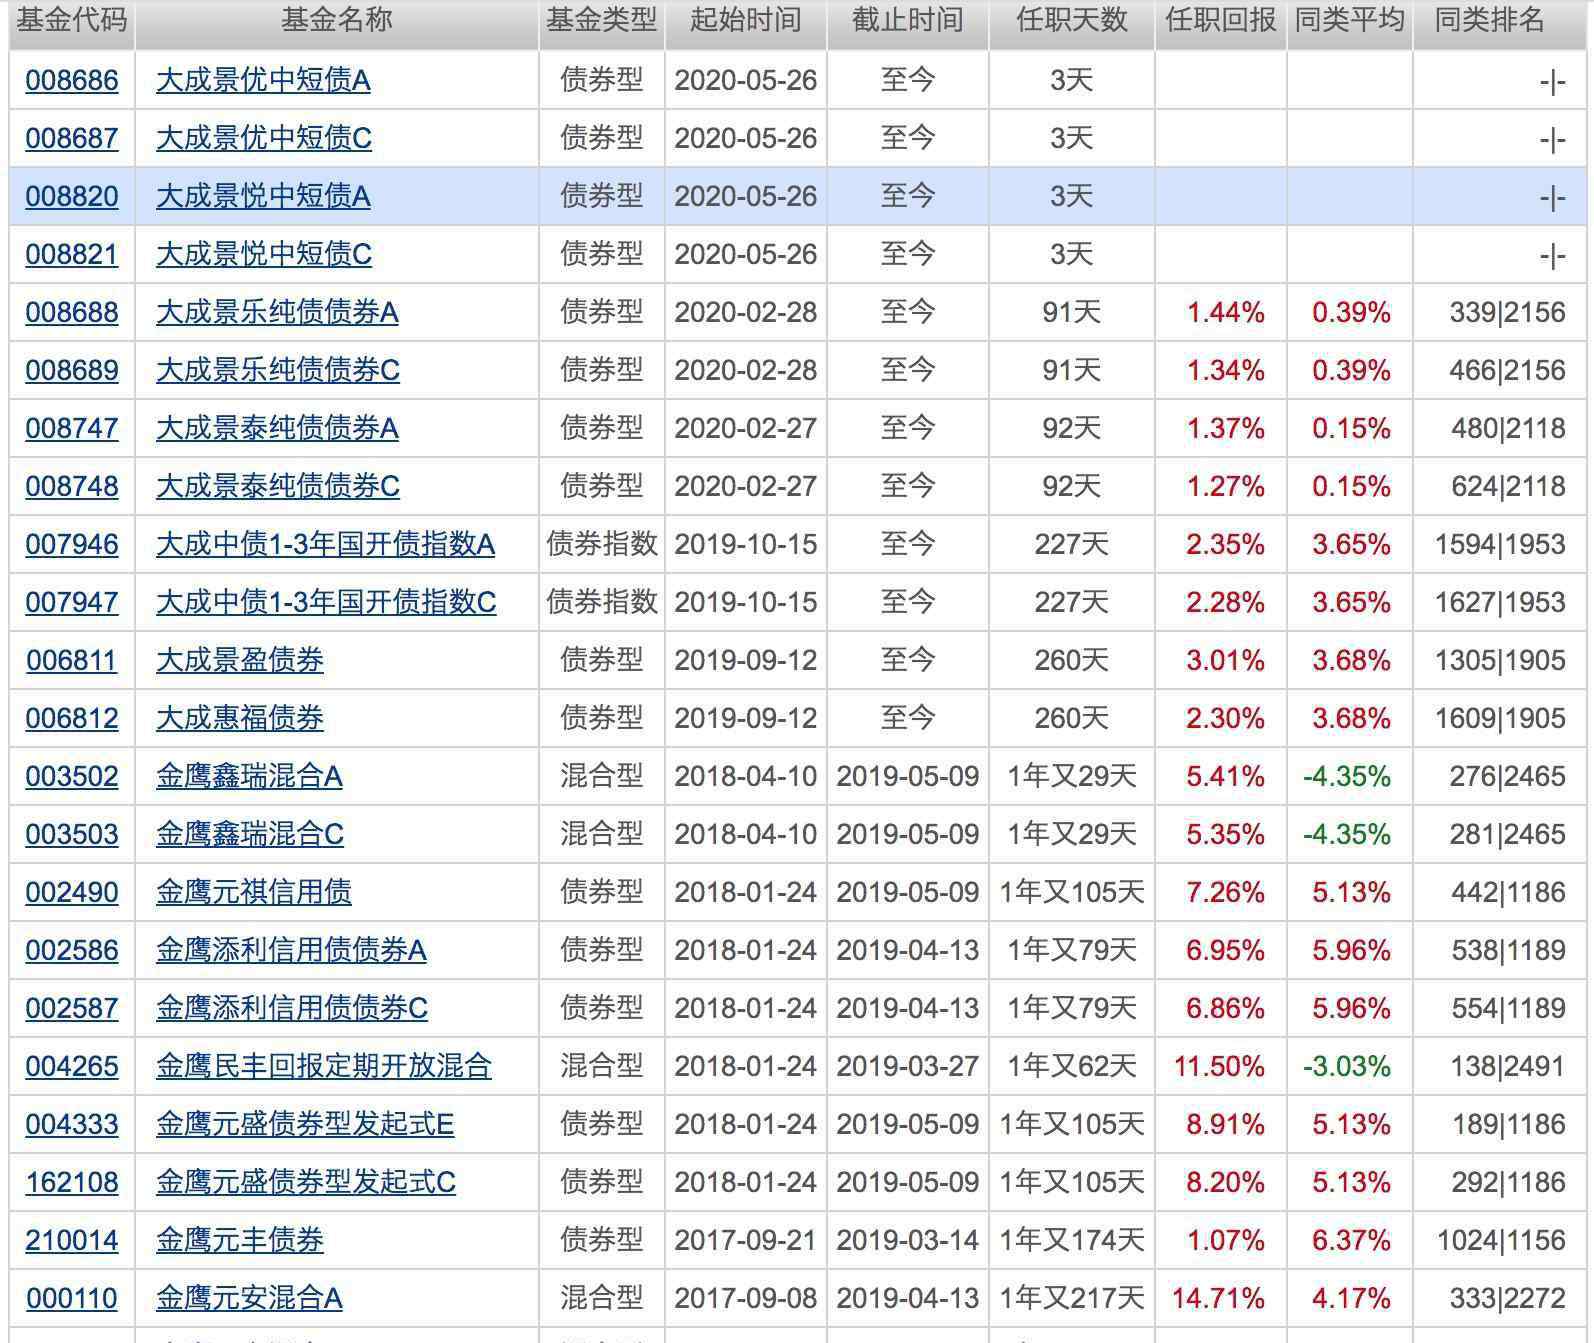1594x1343 pixels.
Task: Open fund code link 003503
Action: click(72, 834)
